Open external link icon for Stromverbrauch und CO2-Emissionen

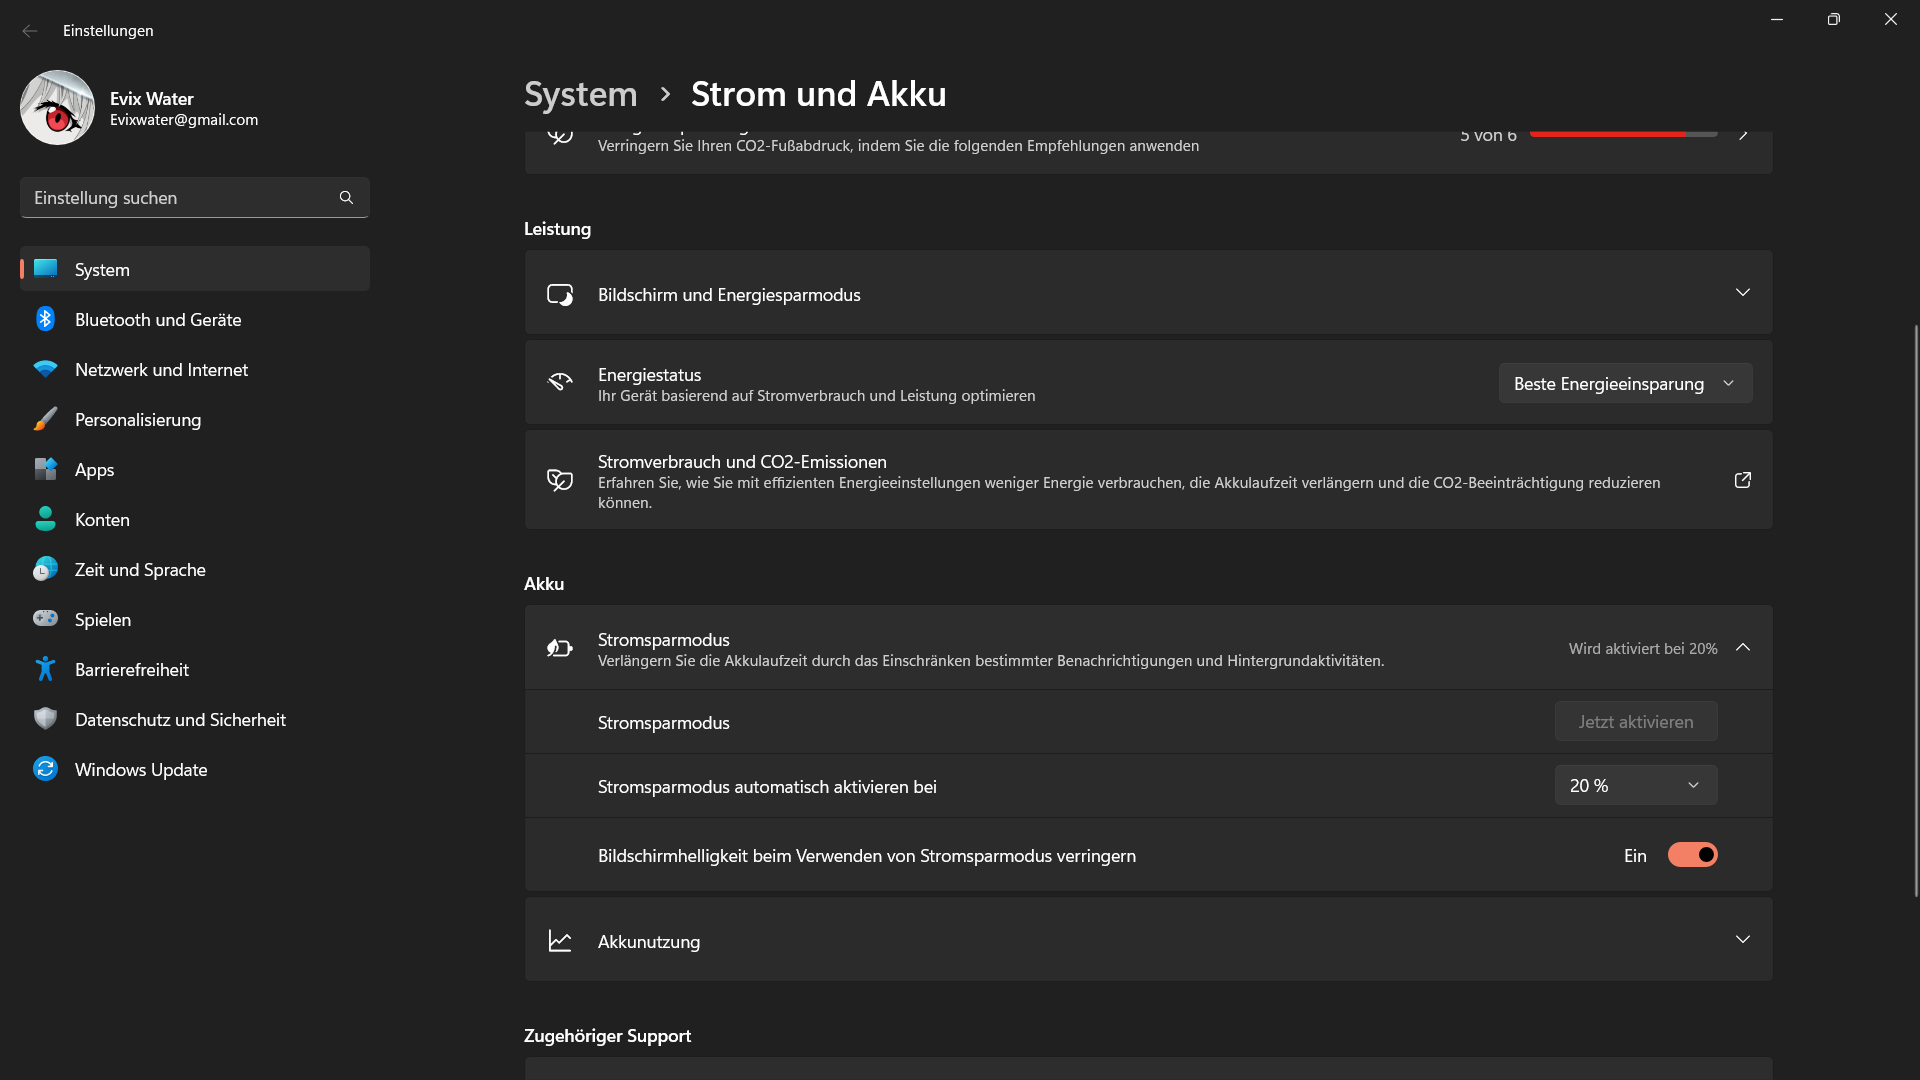(1742, 480)
